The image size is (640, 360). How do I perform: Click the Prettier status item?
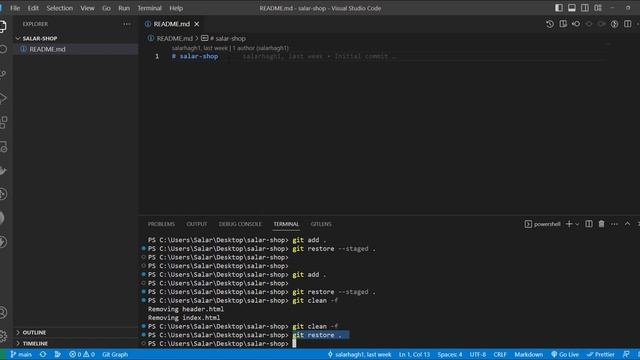tap(601, 354)
